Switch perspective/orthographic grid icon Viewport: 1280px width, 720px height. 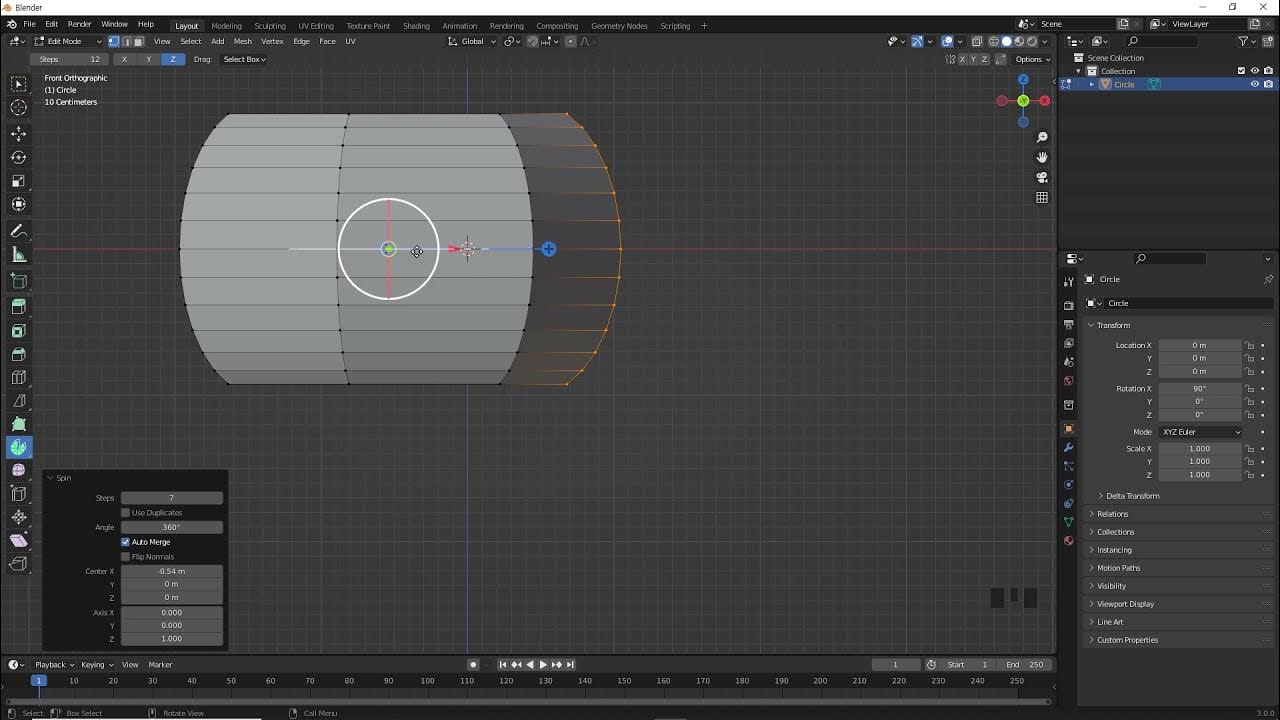[x=1042, y=198]
